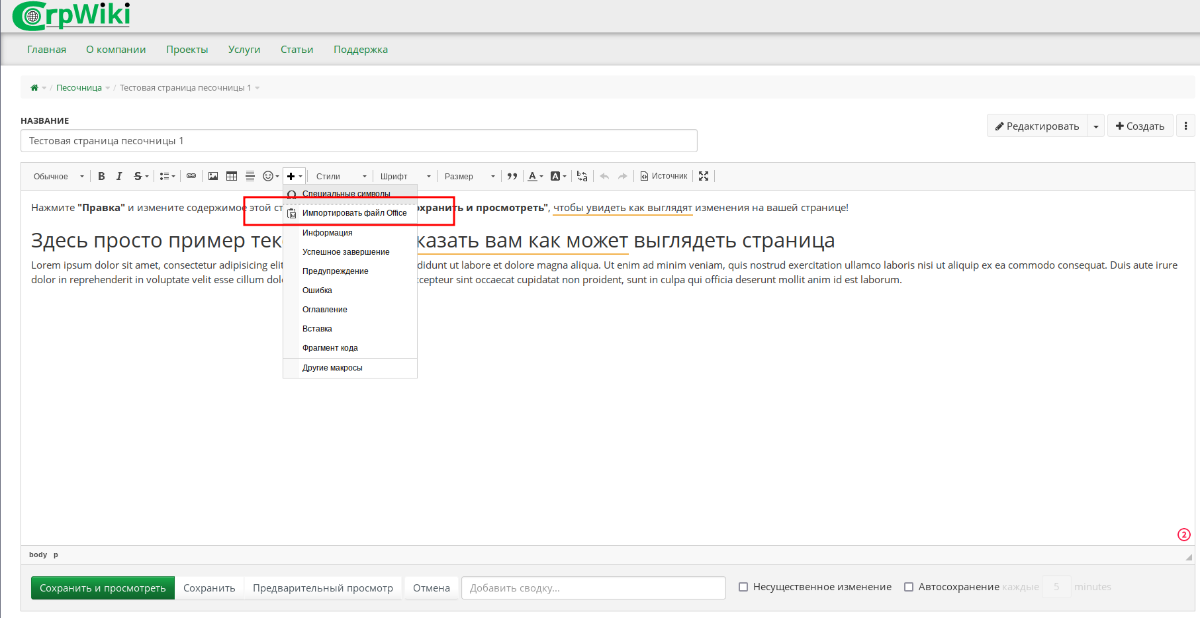Screen dimensions: 1200x618
Task: Click the home icon in breadcrumb
Action: (x=34, y=88)
